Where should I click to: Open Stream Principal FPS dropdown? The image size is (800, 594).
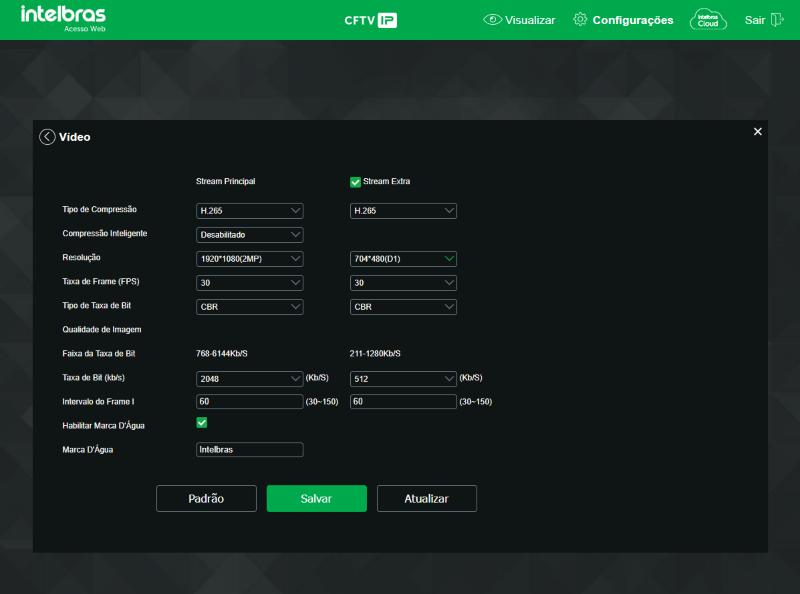pos(249,283)
